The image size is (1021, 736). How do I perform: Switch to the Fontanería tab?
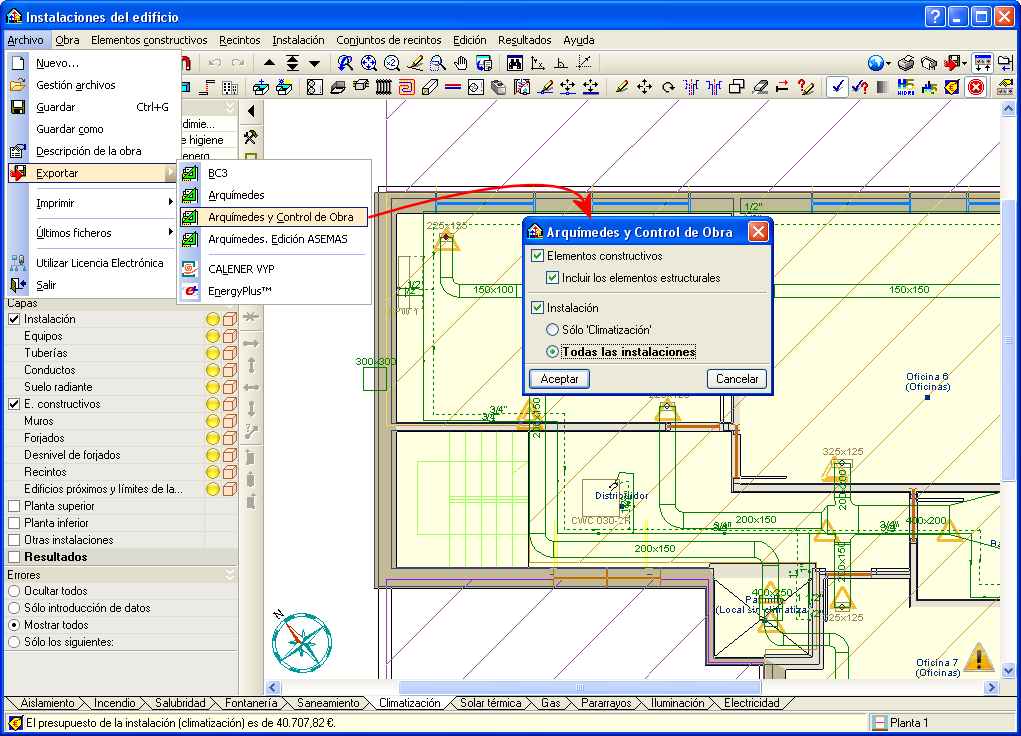(x=244, y=703)
